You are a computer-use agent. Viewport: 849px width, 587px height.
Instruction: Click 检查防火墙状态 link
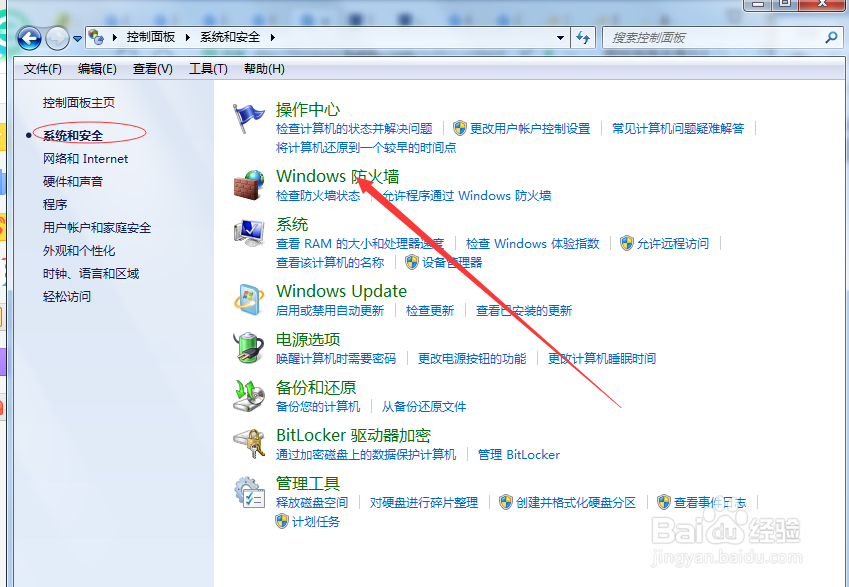318,195
